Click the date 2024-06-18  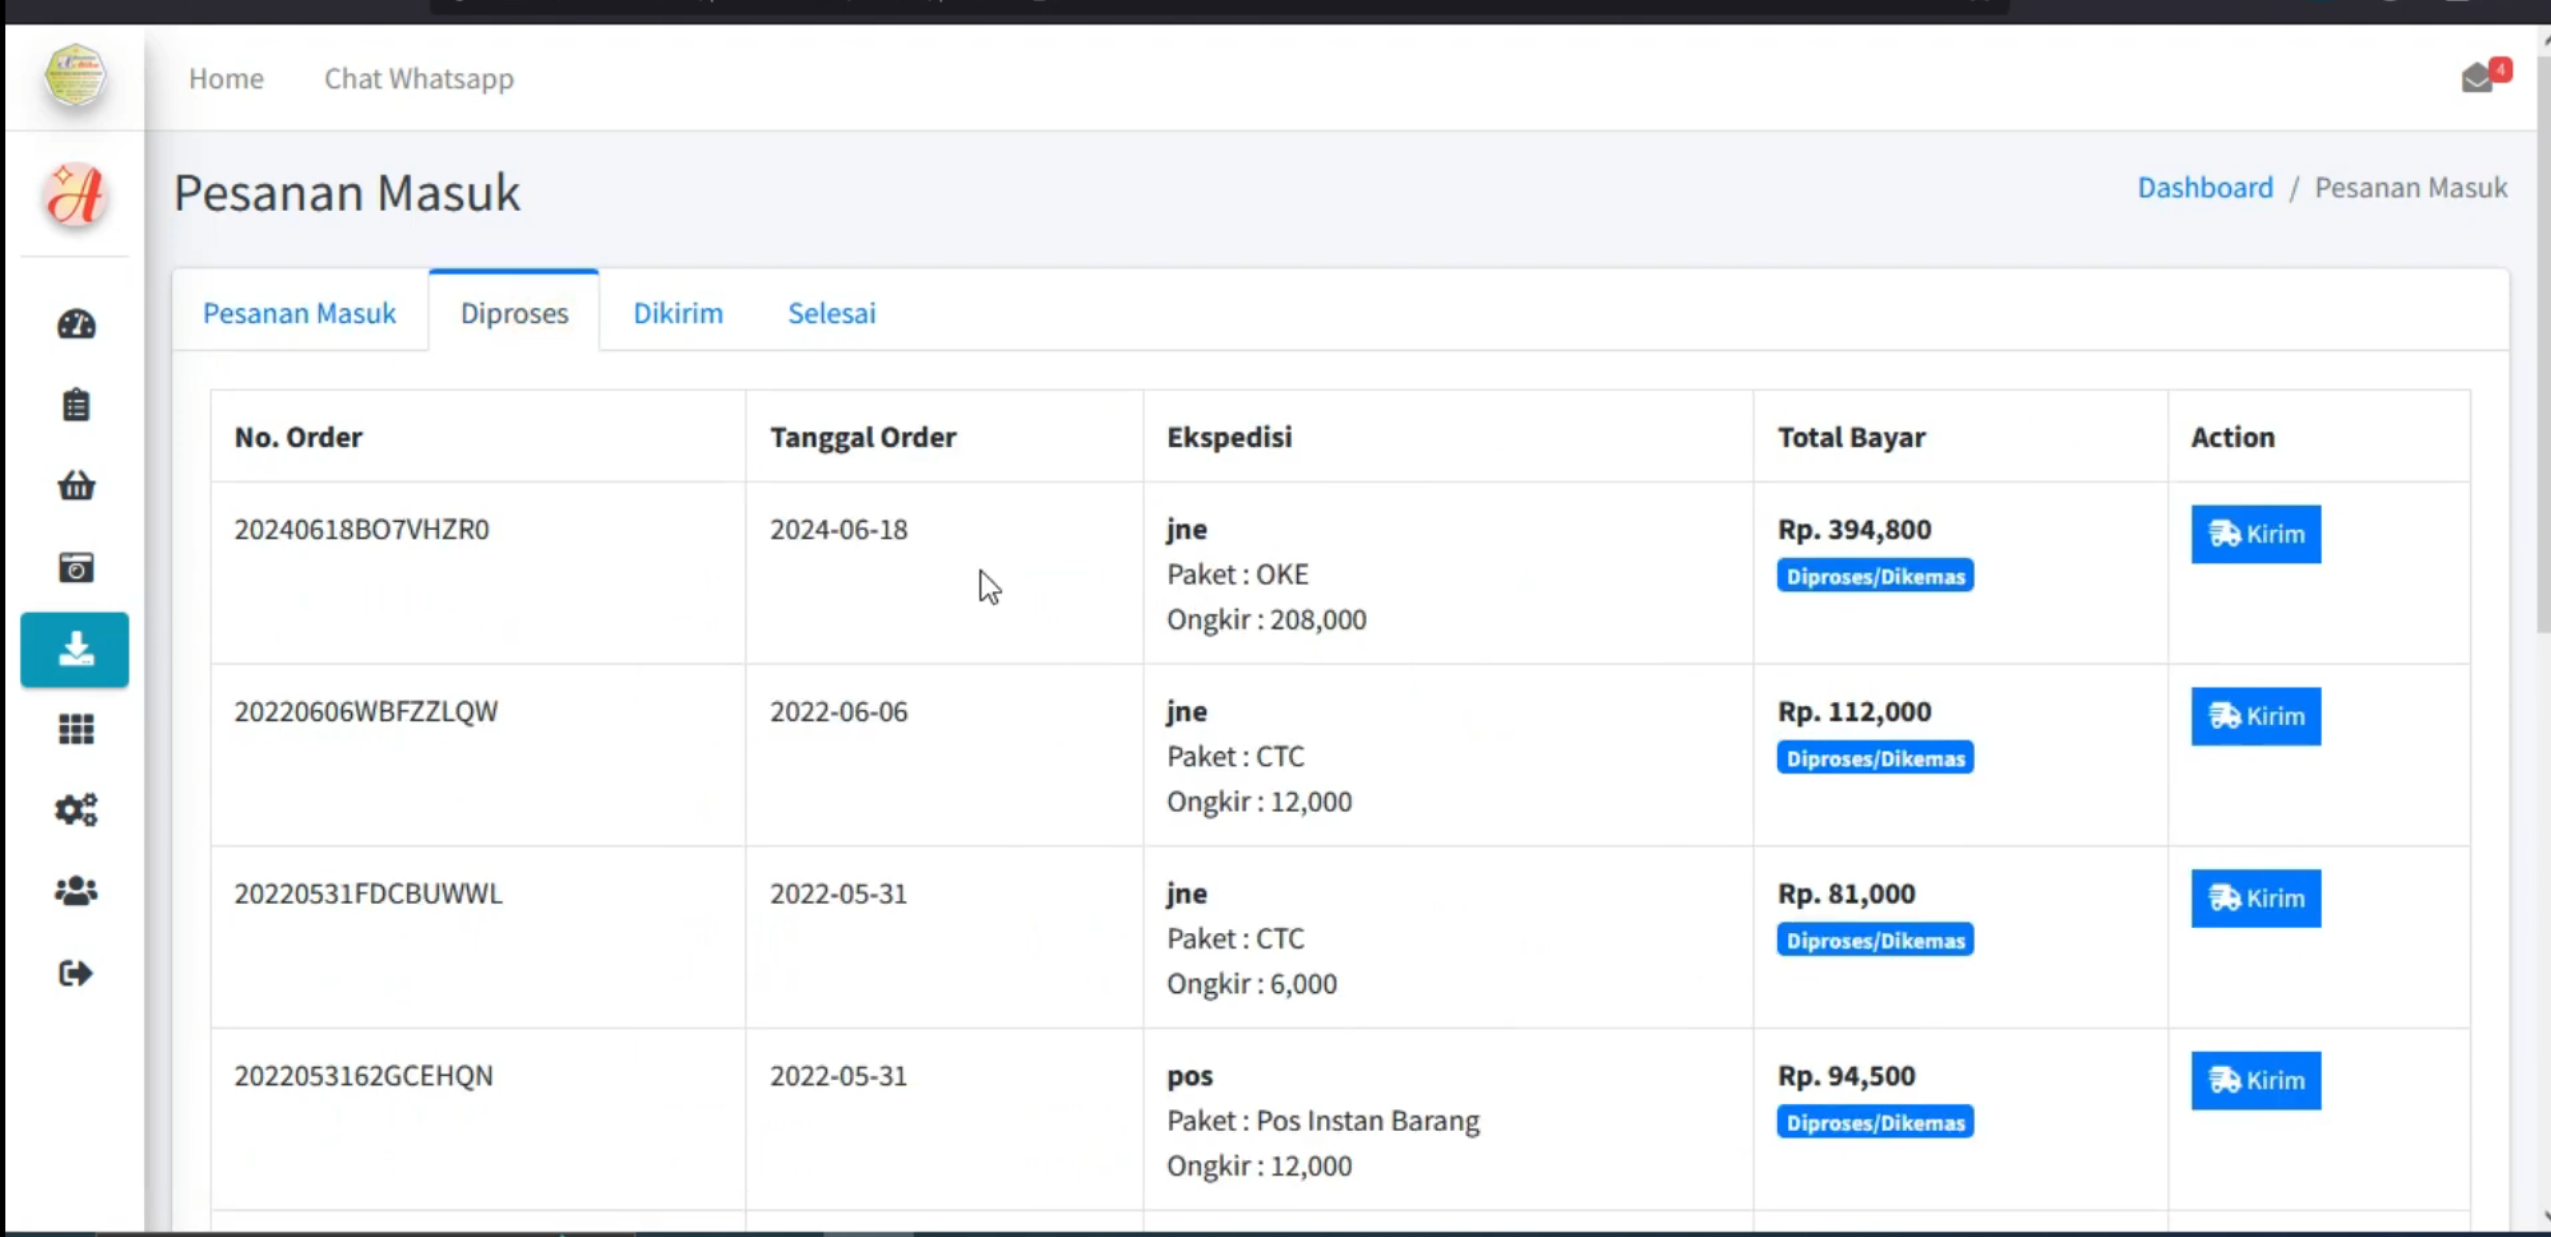839,529
